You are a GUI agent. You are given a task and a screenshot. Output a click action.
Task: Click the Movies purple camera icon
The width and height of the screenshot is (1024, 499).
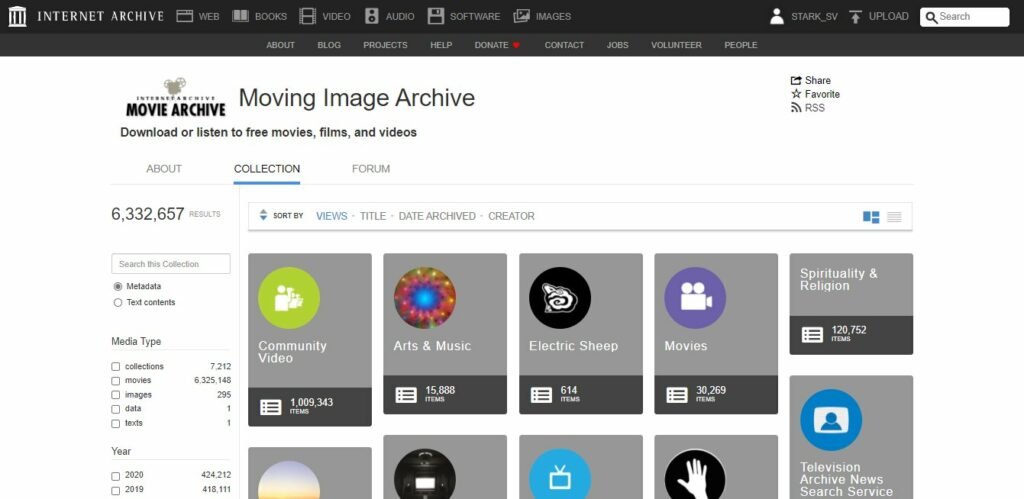coord(695,298)
